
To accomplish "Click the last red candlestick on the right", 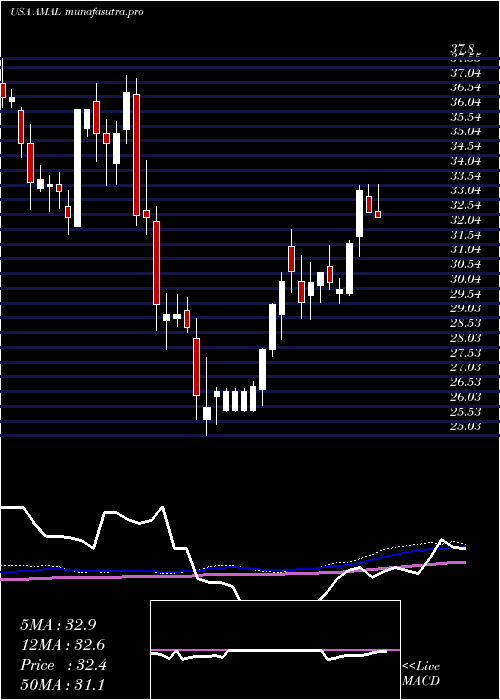I will pos(378,214).
